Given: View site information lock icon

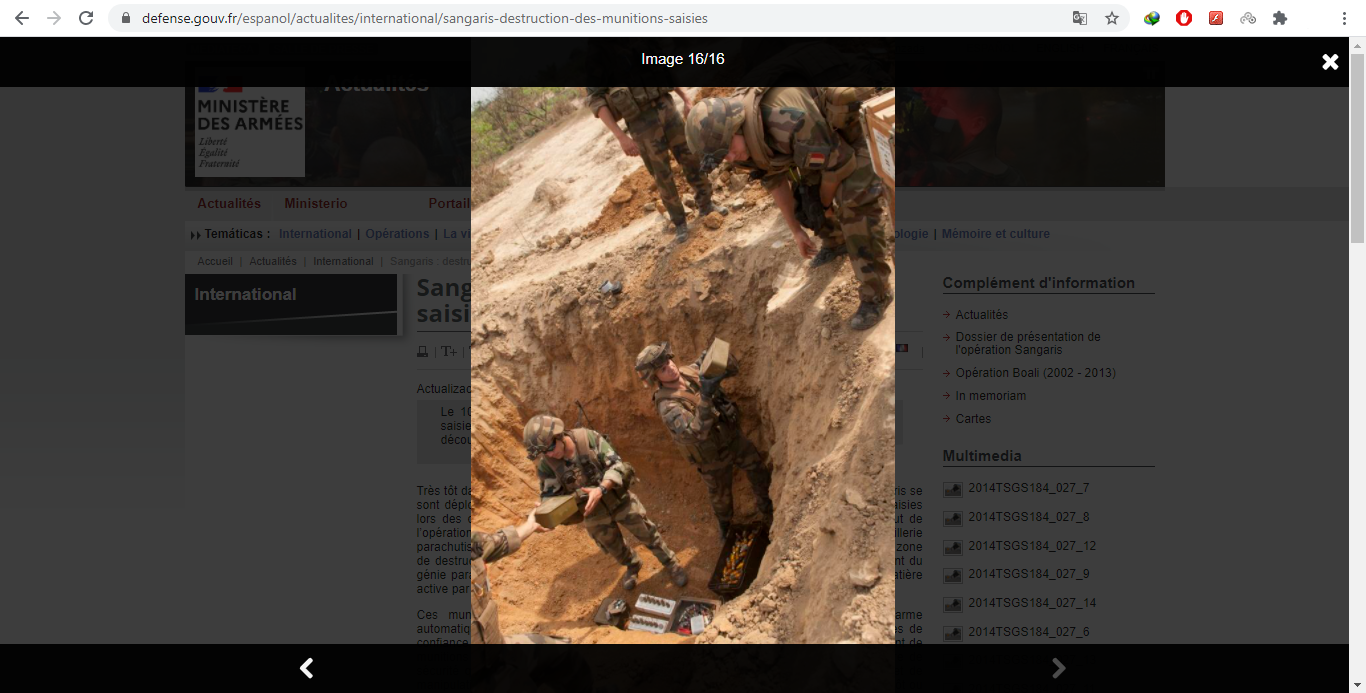Looking at the screenshot, I should [x=125, y=18].
